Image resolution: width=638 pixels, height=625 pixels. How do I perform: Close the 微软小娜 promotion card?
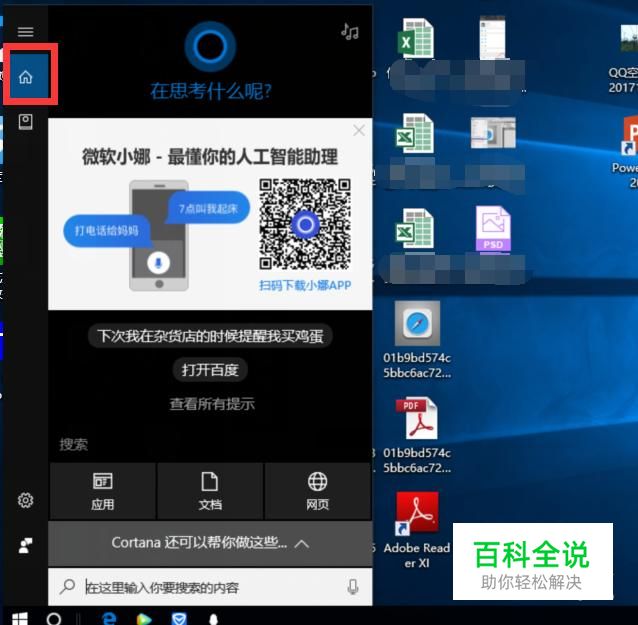(359, 131)
